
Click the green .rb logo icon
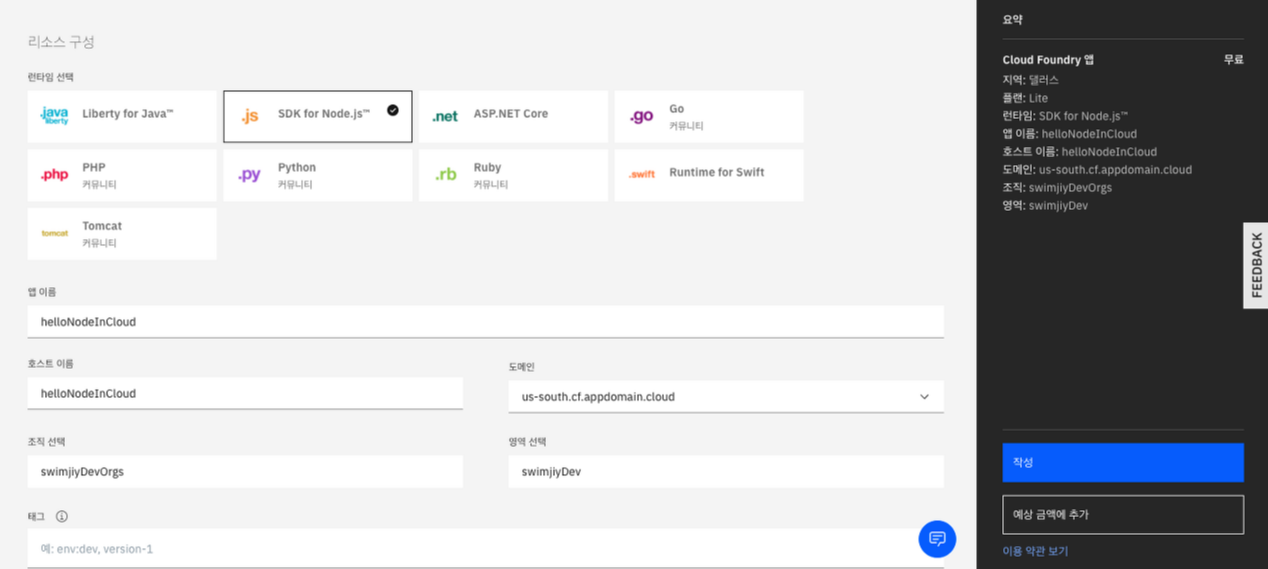tap(446, 175)
